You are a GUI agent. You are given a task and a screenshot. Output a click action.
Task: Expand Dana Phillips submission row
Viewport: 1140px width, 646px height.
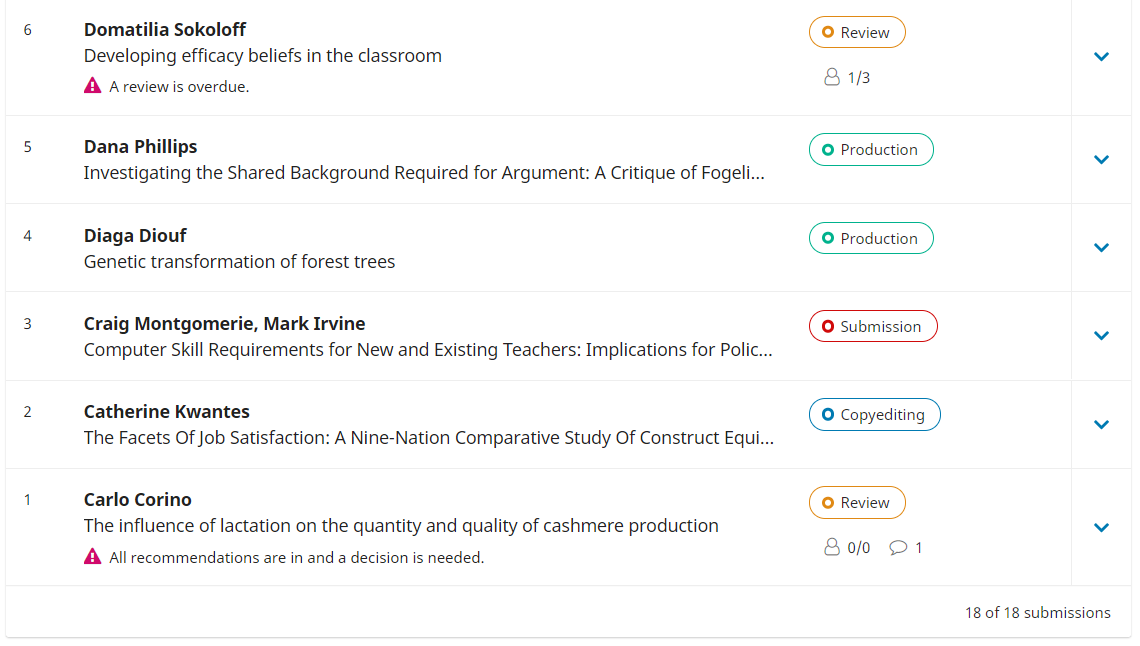1101,159
